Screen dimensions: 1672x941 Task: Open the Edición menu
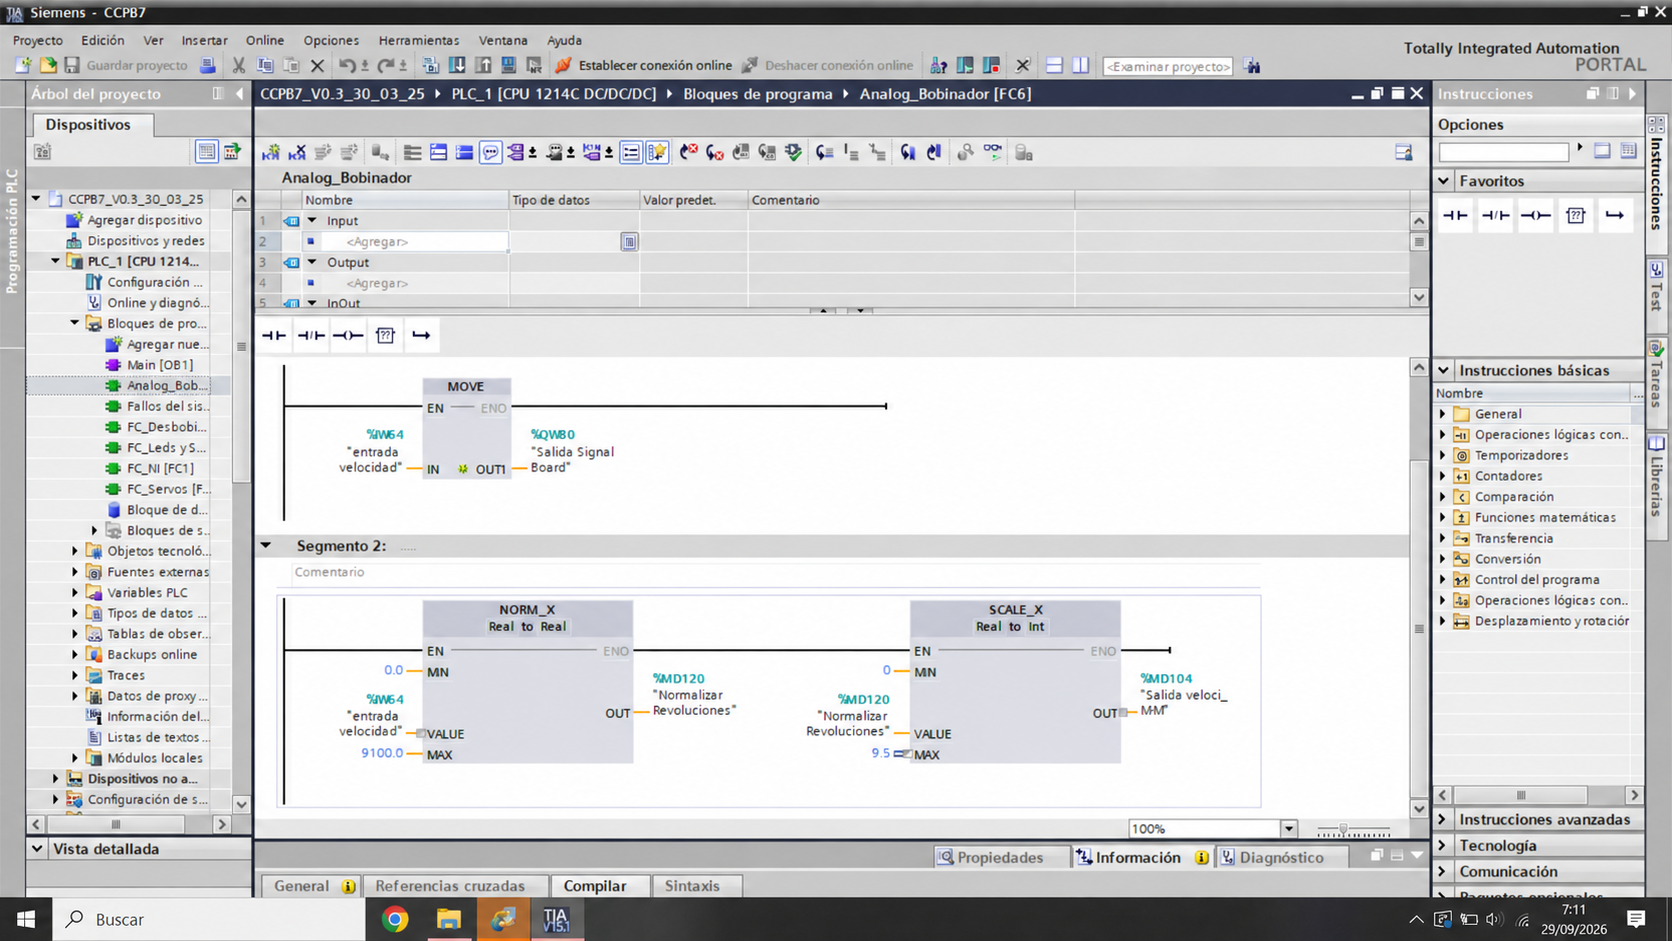pos(102,40)
